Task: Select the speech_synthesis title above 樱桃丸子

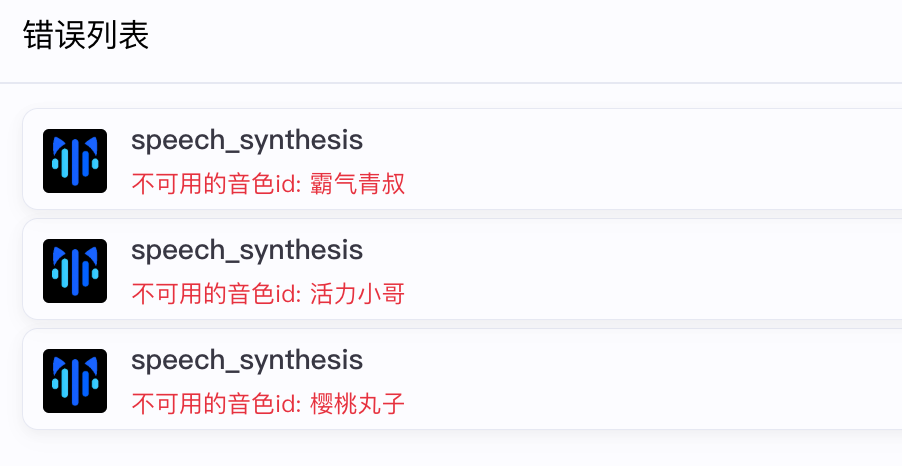Action: click(x=246, y=360)
